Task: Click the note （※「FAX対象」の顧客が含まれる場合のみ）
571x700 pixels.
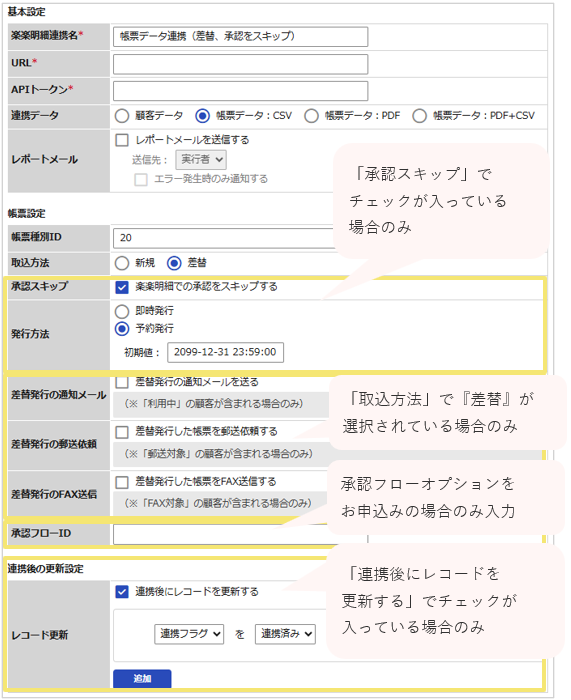Action: 218,504
